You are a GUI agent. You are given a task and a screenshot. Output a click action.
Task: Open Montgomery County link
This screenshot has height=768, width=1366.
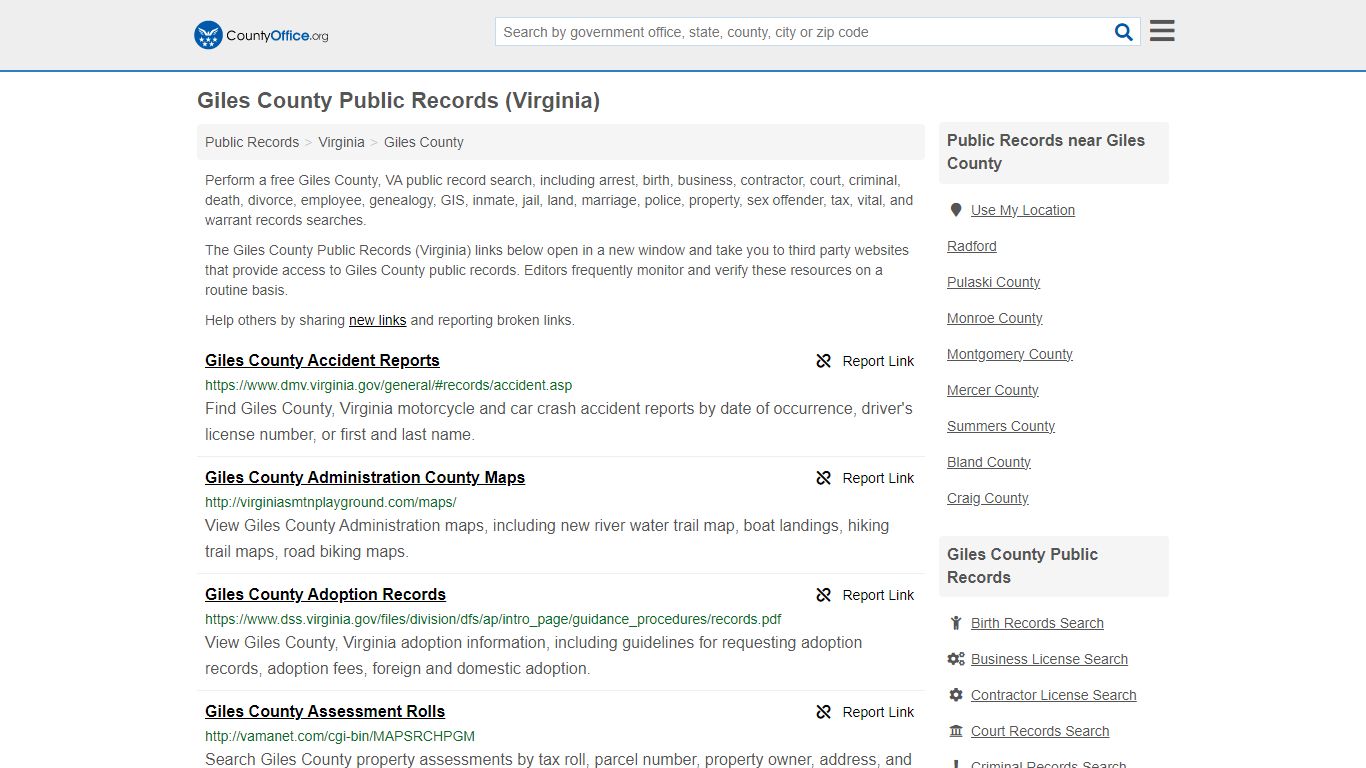pyautogui.click(x=1010, y=354)
